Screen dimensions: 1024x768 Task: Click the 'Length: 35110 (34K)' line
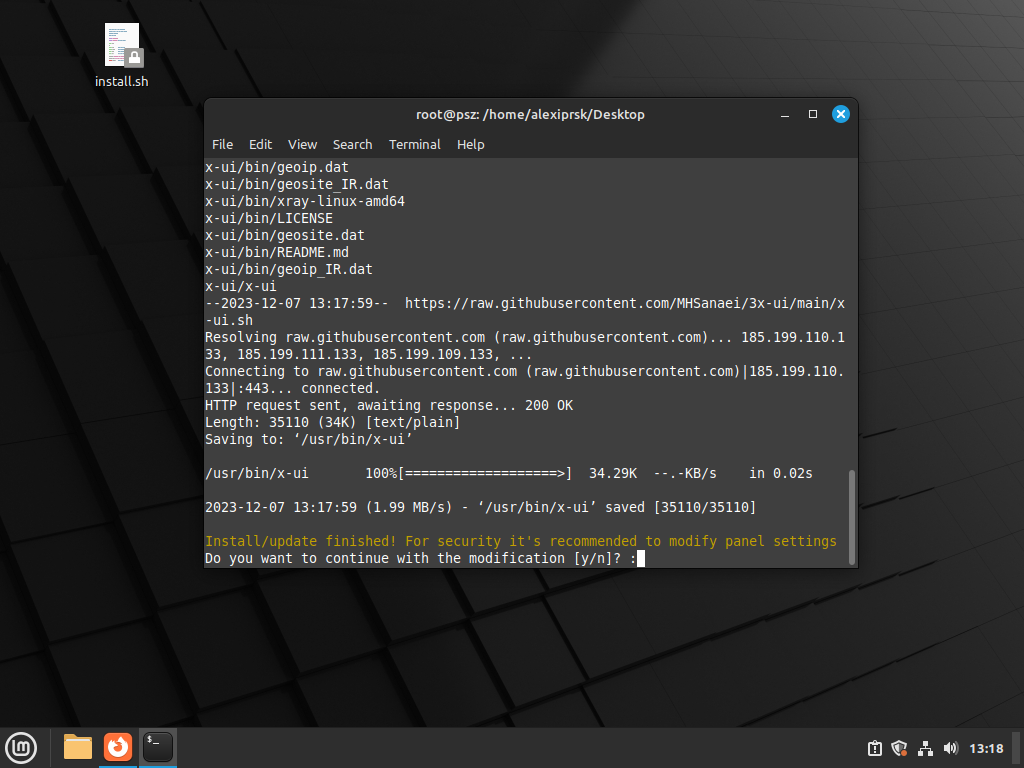coord(332,423)
